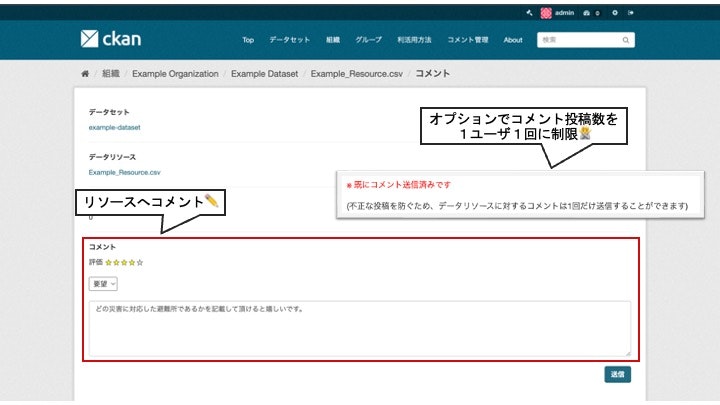Viewport: 720px width, 405px height.
Task: Go home via the breadcrumb house icon
Action: click(85, 73)
